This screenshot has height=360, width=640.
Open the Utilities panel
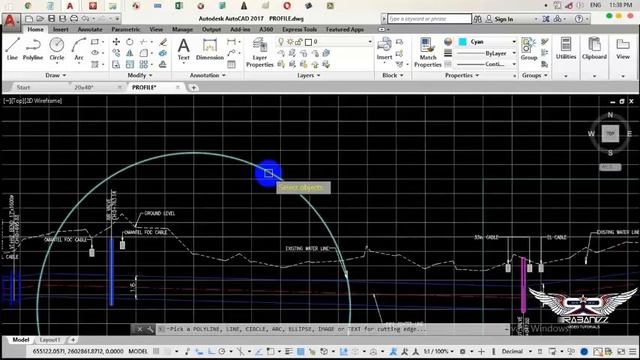tap(566, 49)
